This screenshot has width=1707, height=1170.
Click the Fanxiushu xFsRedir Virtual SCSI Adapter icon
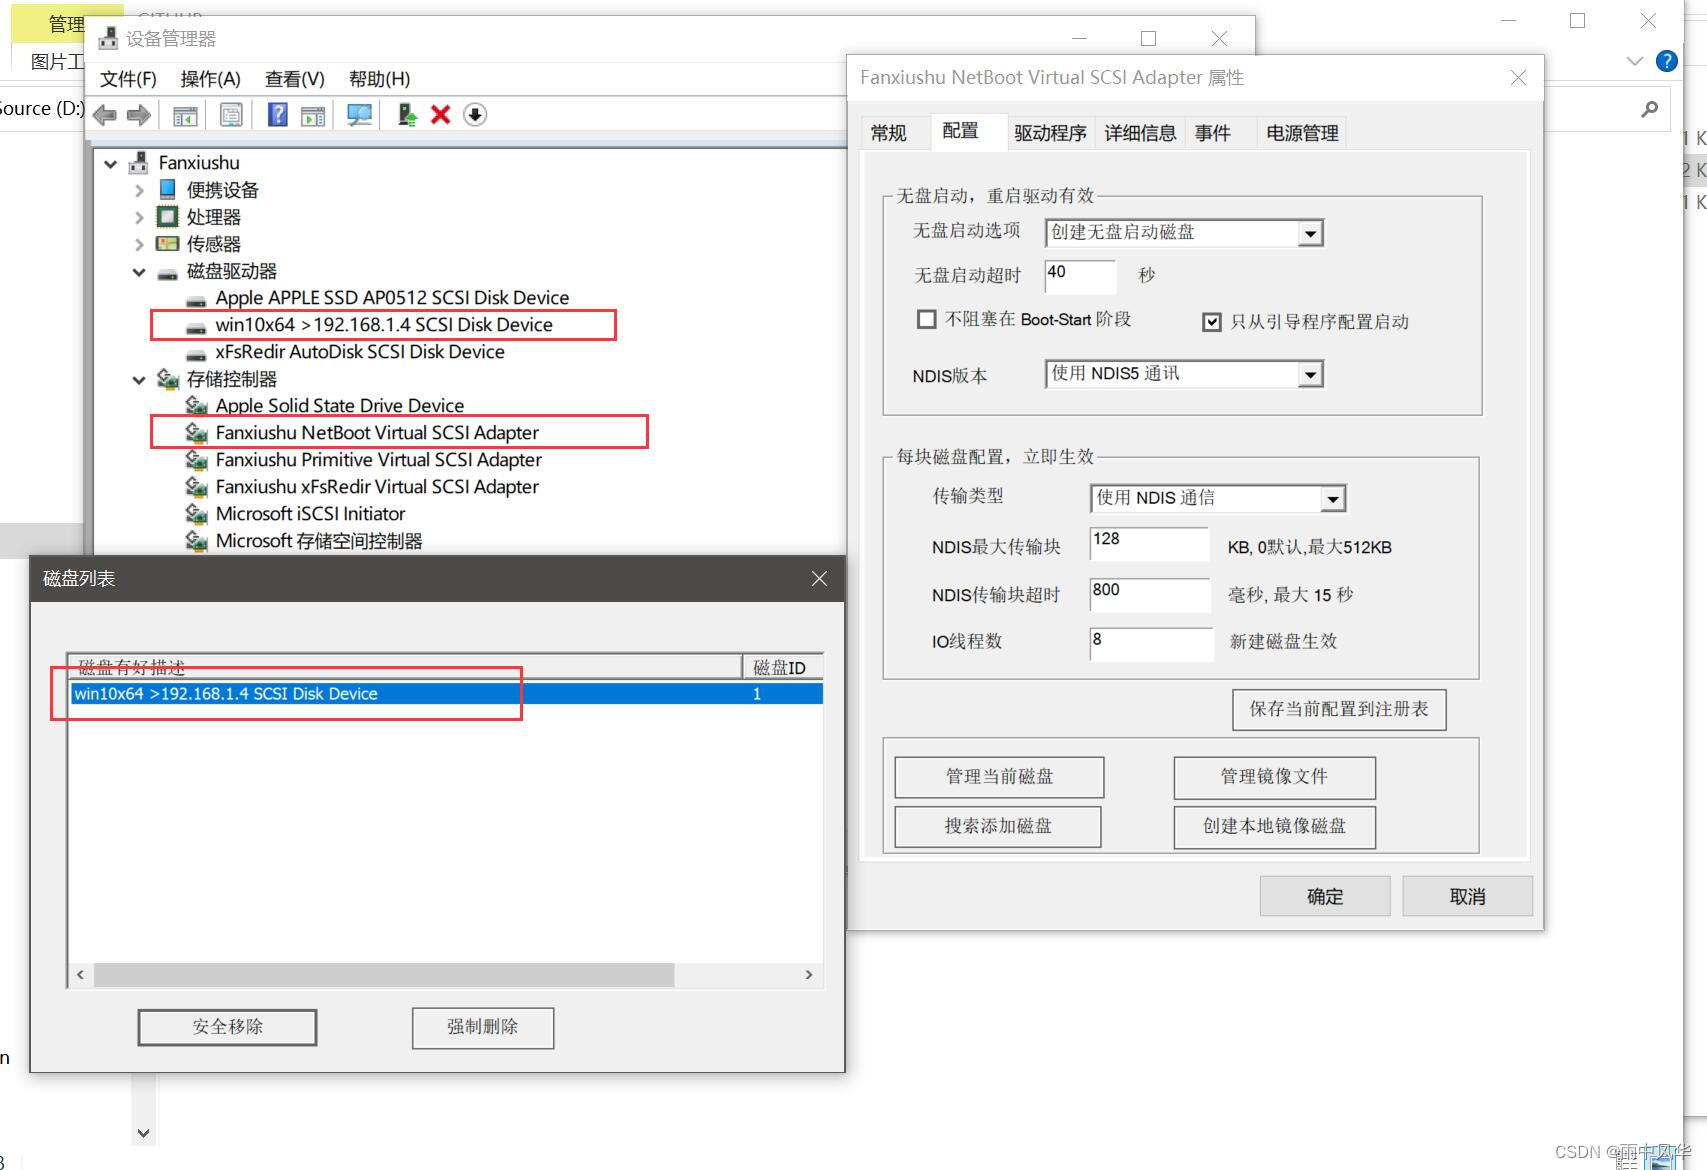click(196, 486)
